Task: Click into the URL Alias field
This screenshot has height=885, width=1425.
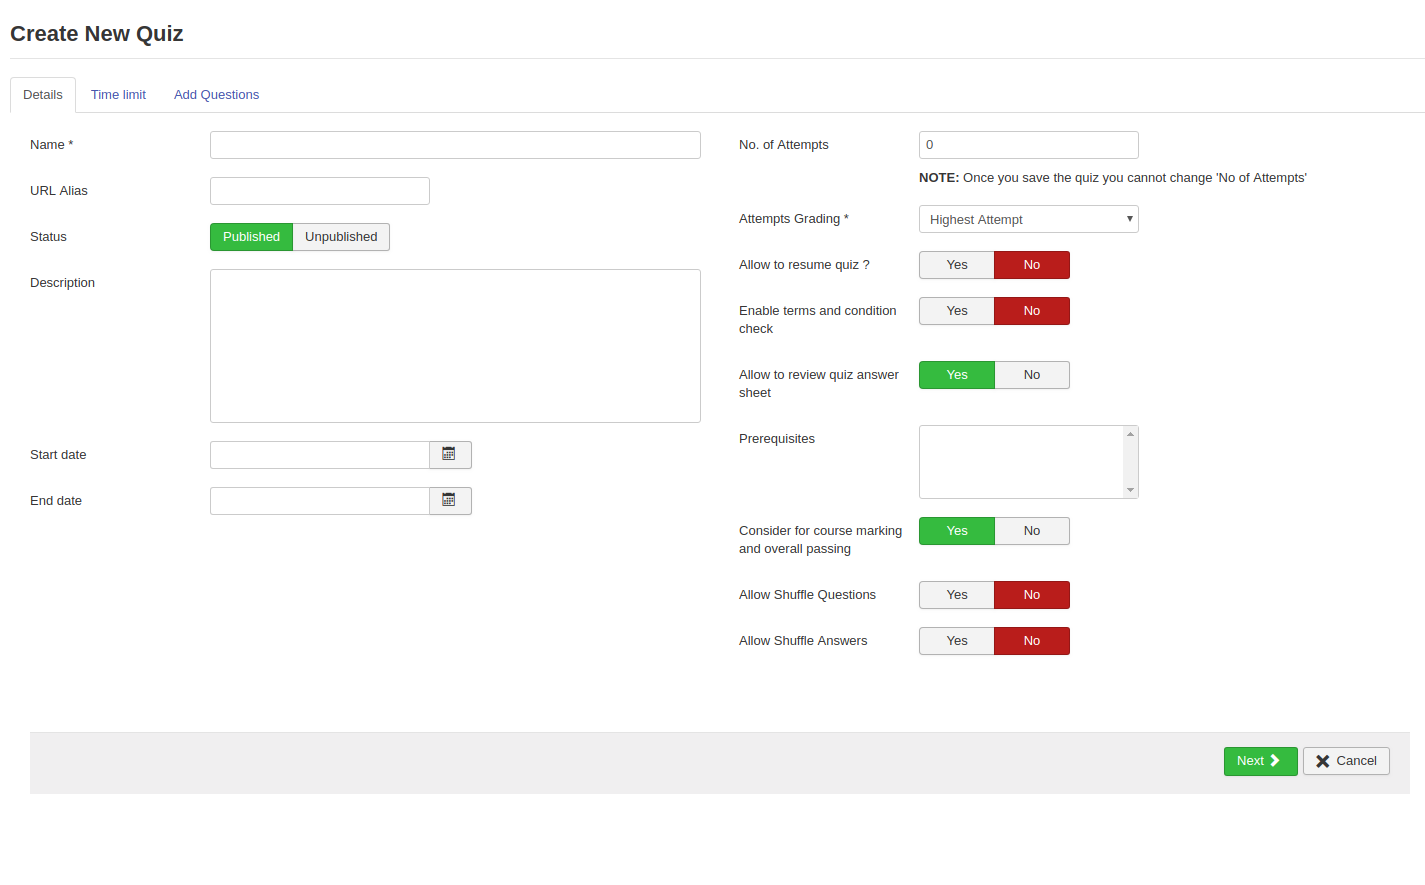Action: (319, 191)
